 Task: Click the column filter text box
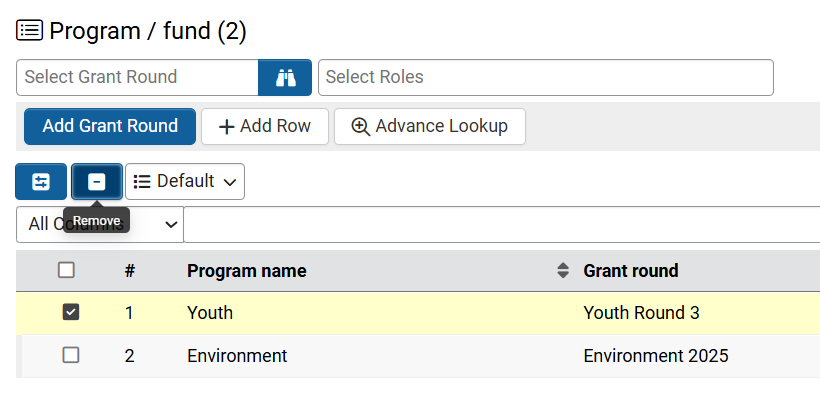click(500, 224)
